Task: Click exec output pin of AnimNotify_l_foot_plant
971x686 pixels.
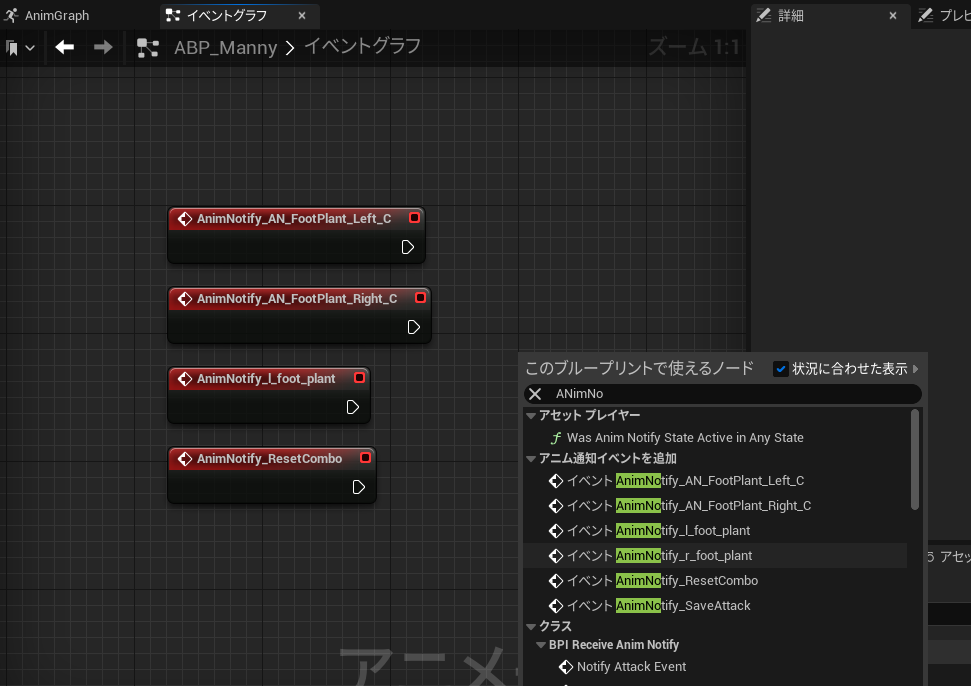Action: 352,407
